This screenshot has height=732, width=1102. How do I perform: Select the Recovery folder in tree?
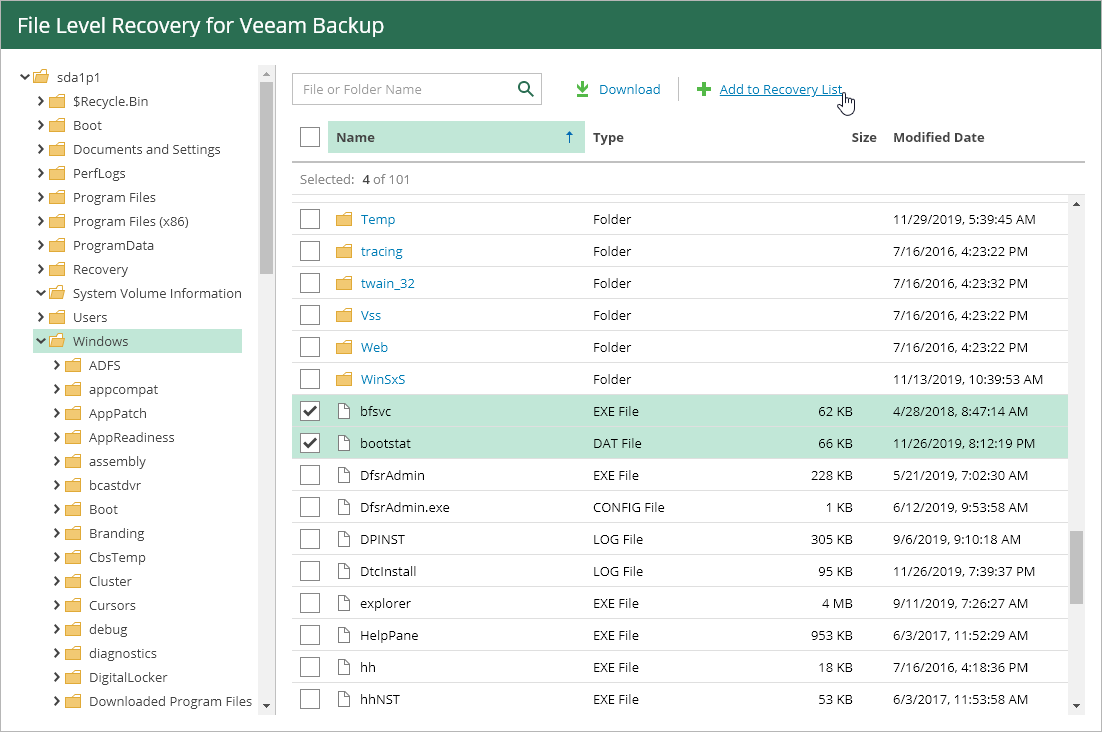(100, 270)
